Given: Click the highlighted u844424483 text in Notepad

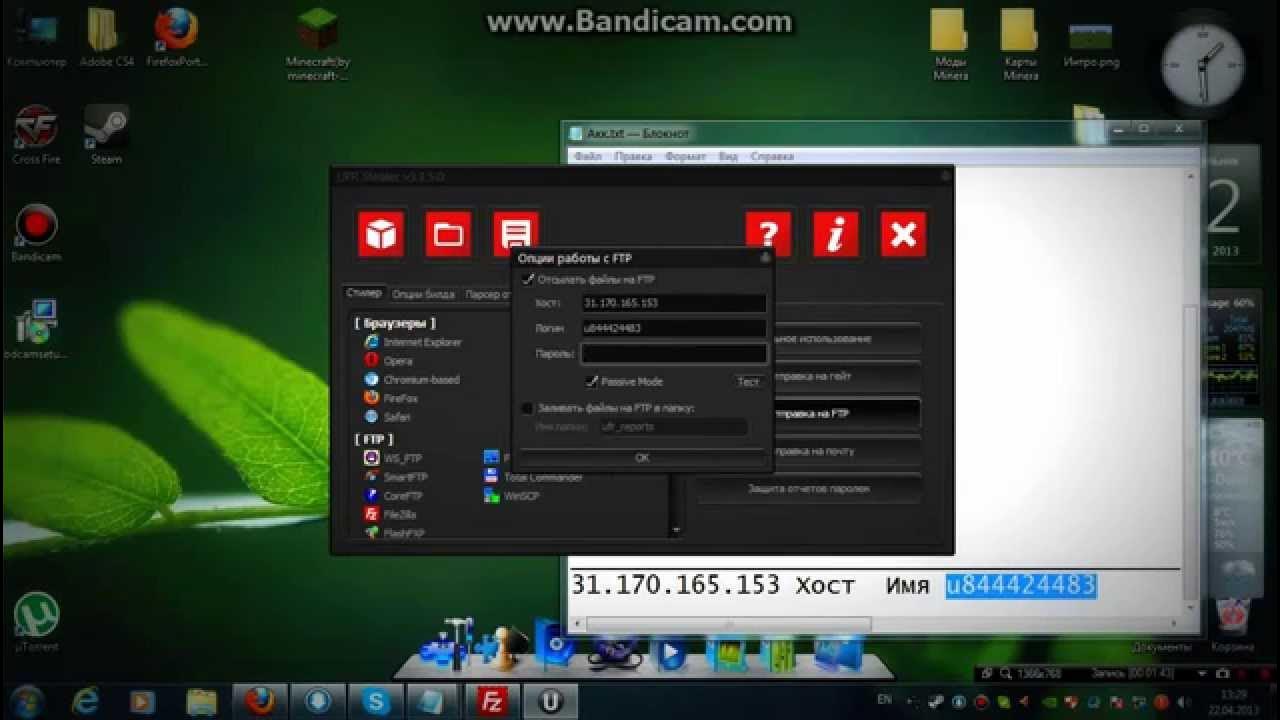Looking at the screenshot, I should pyautogui.click(x=1021, y=585).
